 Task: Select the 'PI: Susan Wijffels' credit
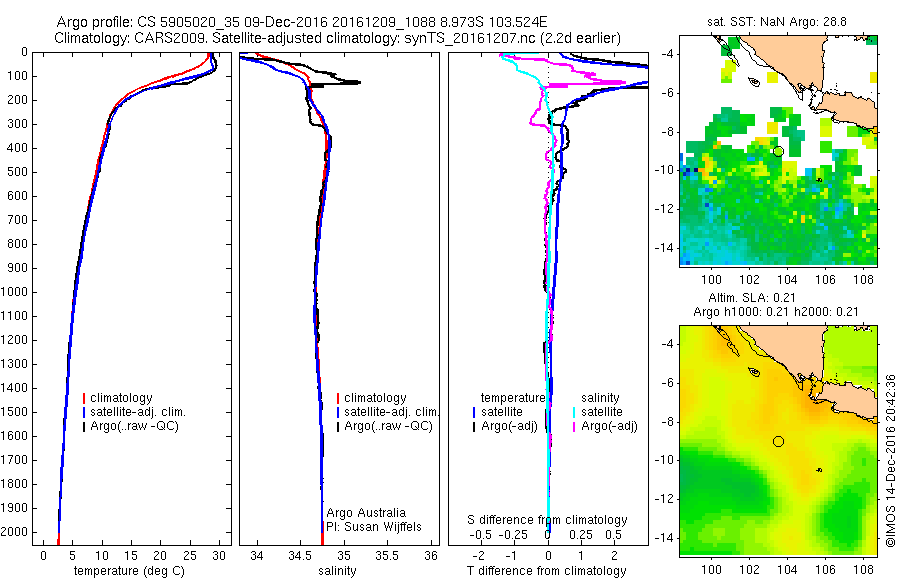(374, 527)
